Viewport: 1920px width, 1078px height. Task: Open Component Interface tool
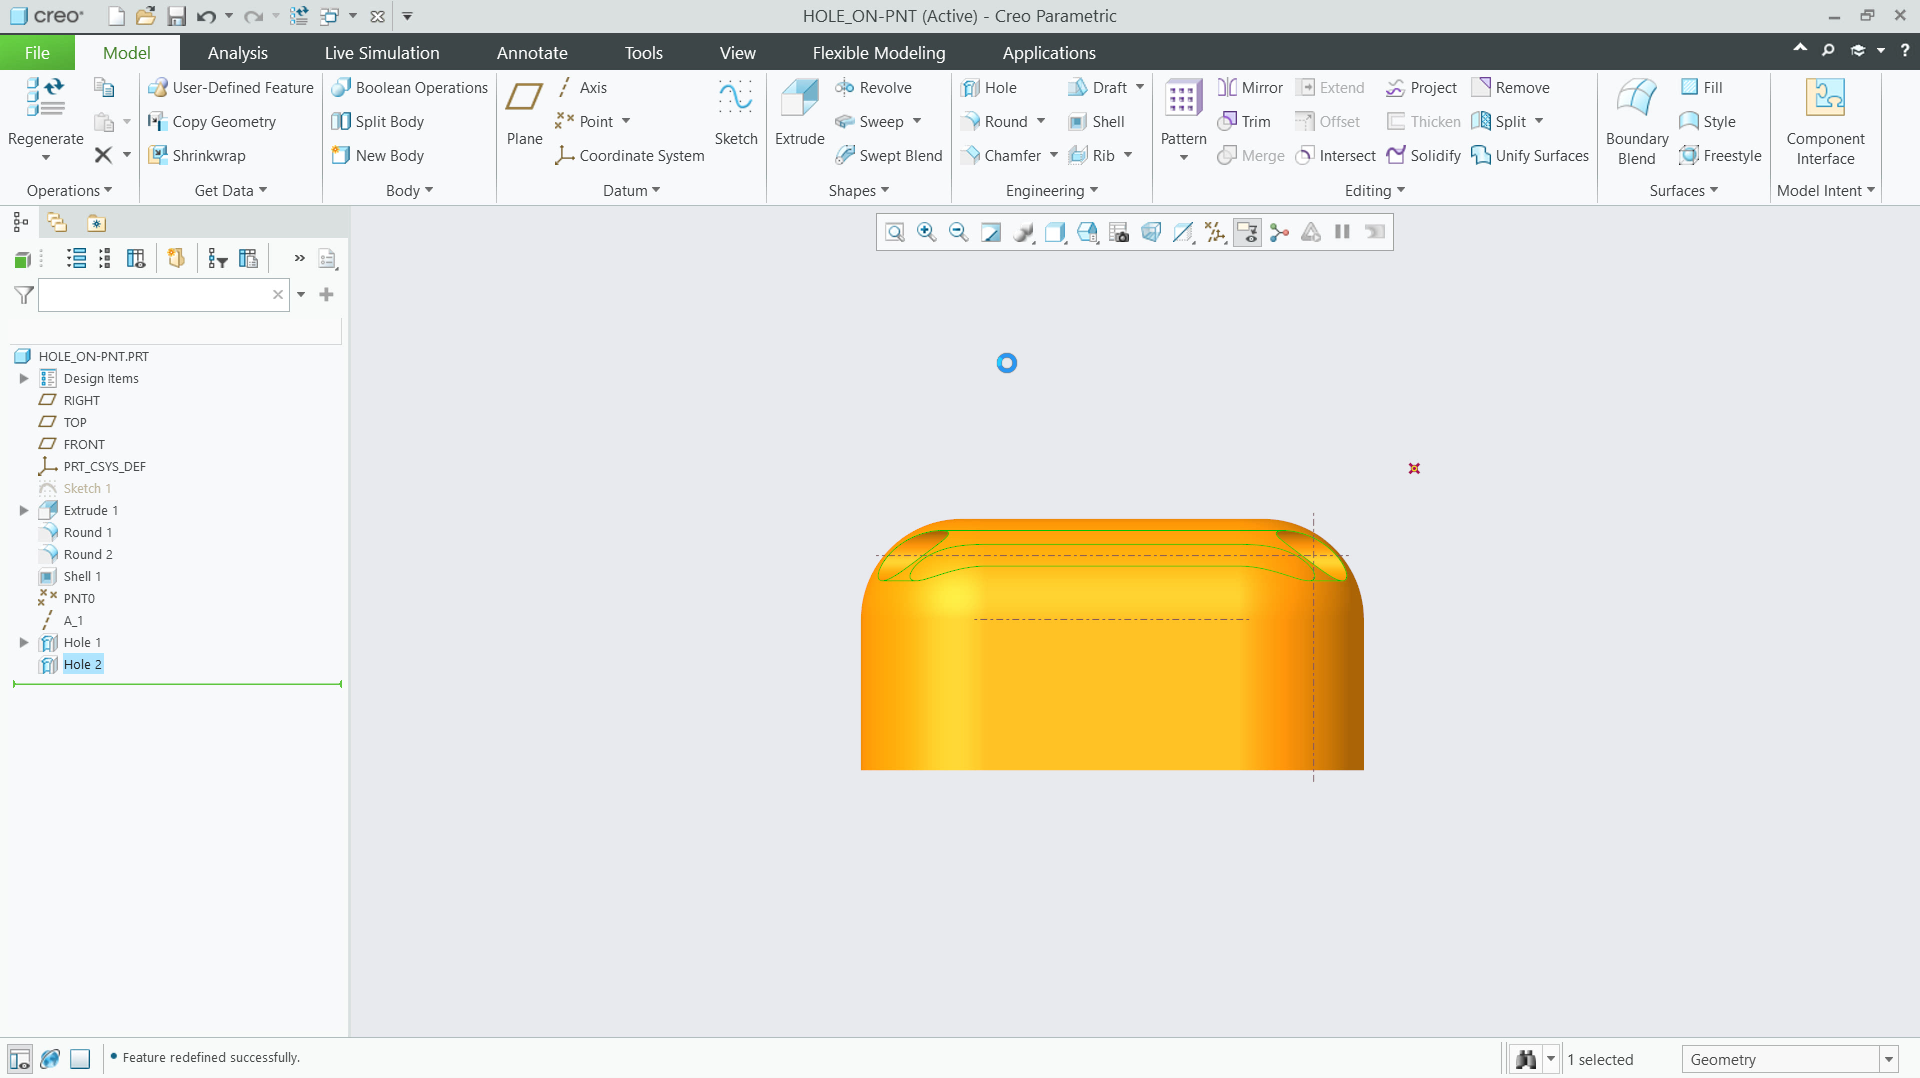tap(1825, 121)
